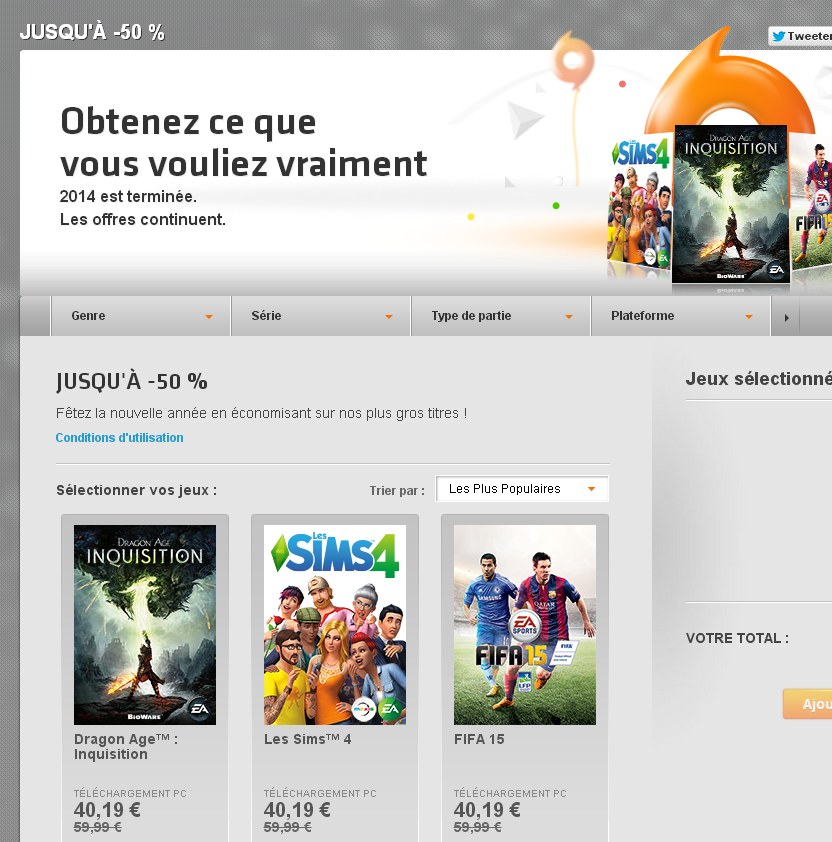Click the Les Sims™ 4 title text
The width and height of the screenshot is (832, 842).
[307, 739]
